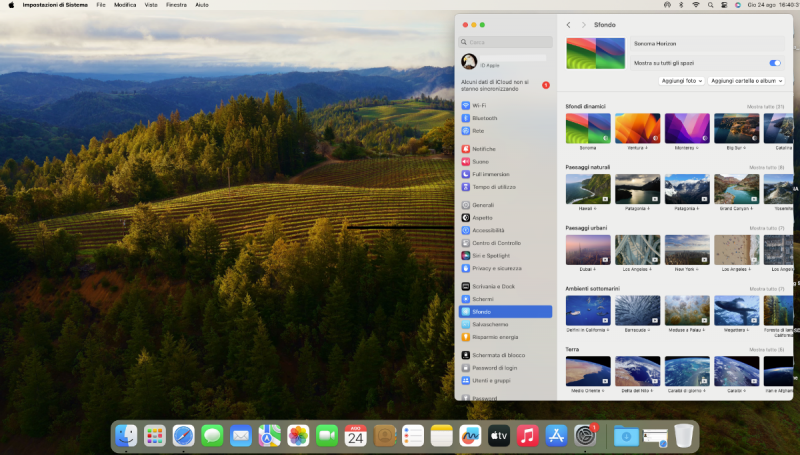Toggle the 'Mostra su tutti gli spazi' switch
The width and height of the screenshot is (800, 455).
pyautogui.click(x=775, y=63)
